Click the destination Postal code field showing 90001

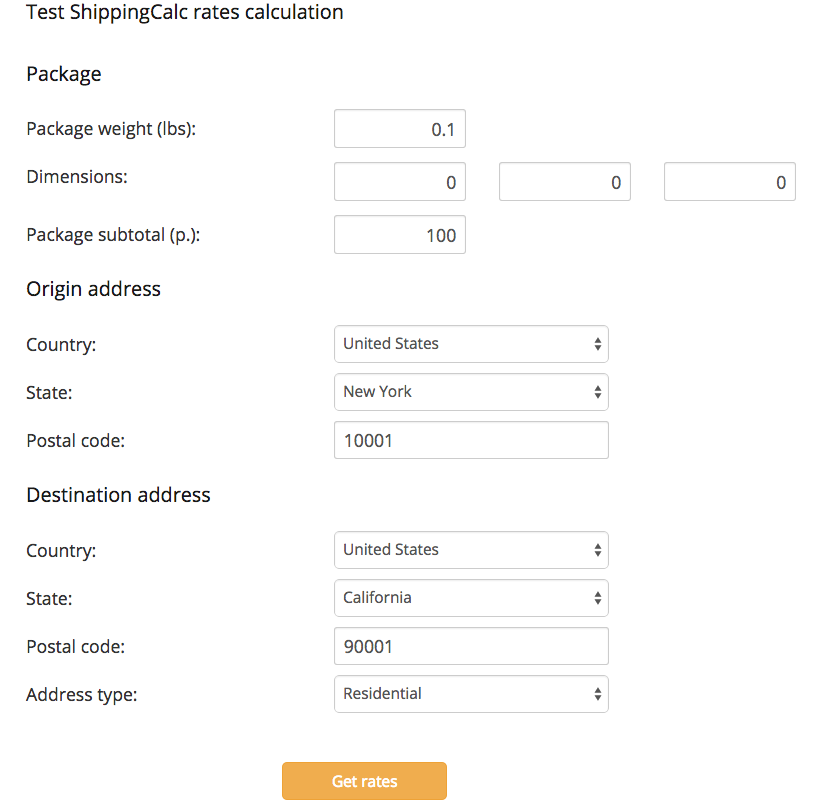(x=470, y=646)
